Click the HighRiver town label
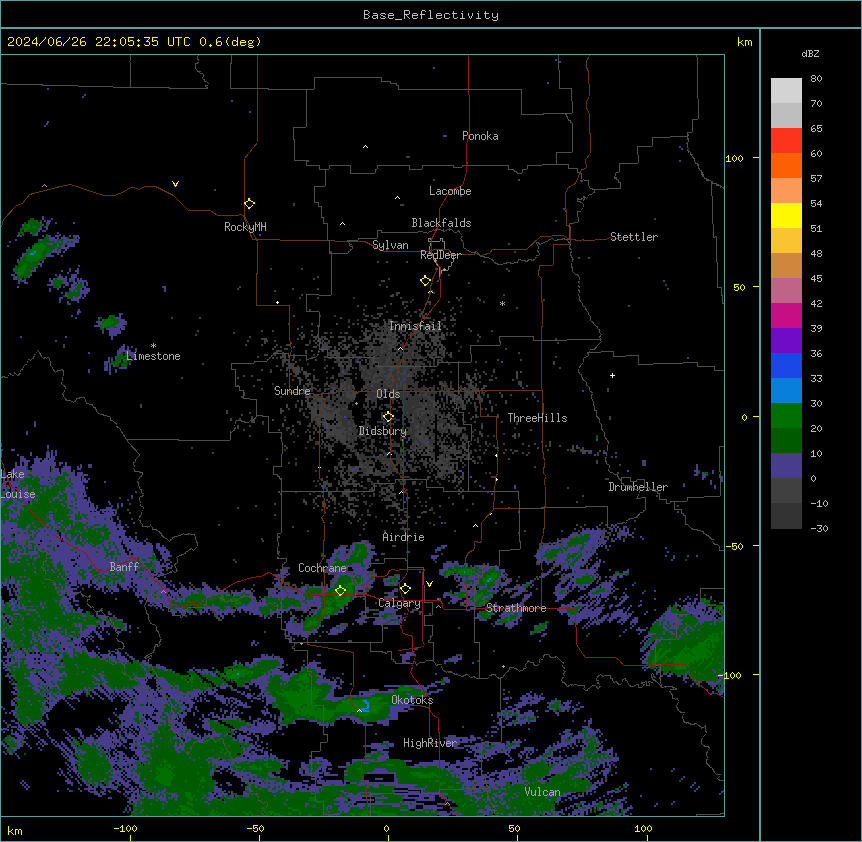Image resolution: width=862 pixels, height=842 pixels. click(430, 743)
